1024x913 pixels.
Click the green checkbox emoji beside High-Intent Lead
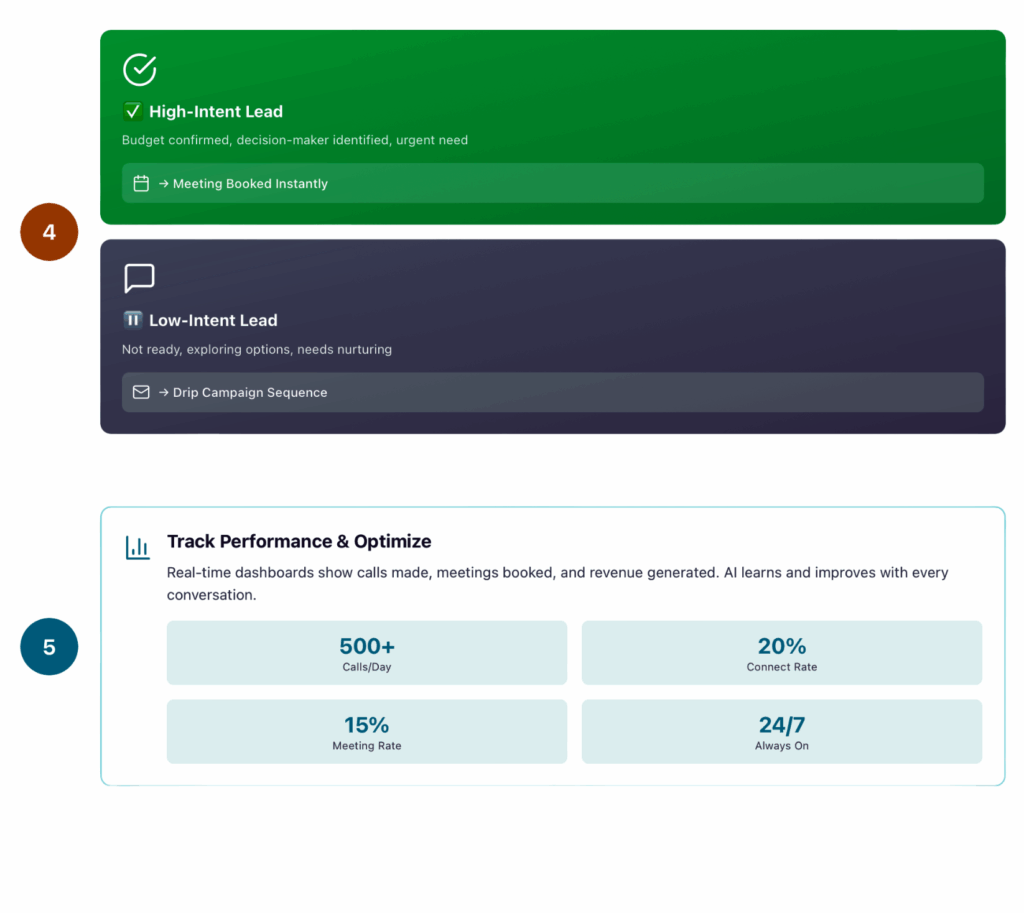(x=132, y=112)
